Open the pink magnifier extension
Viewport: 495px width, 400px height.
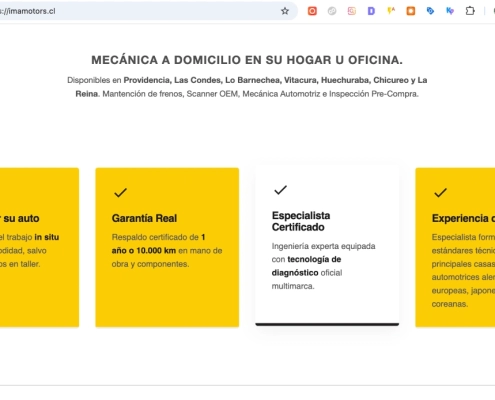pos(352,11)
